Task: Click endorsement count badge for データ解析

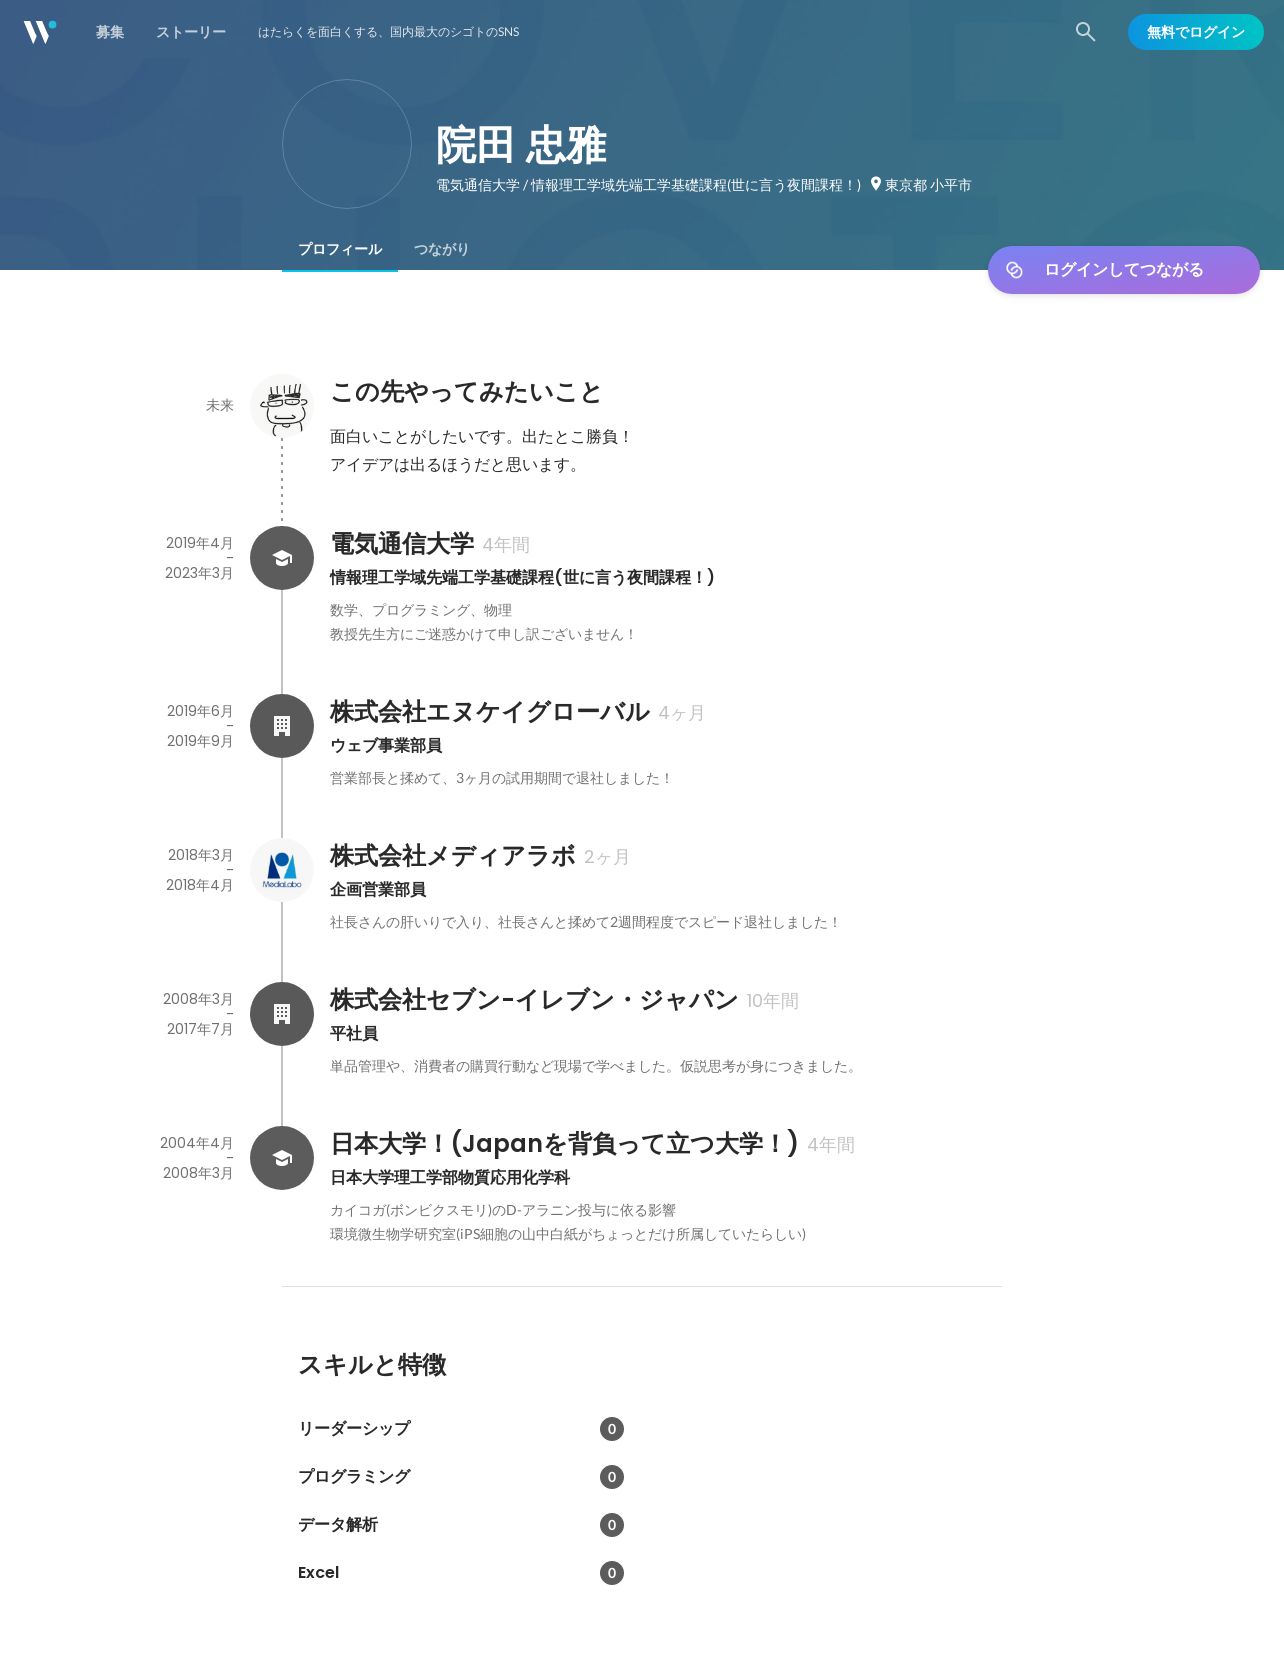Action: (x=612, y=1525)
